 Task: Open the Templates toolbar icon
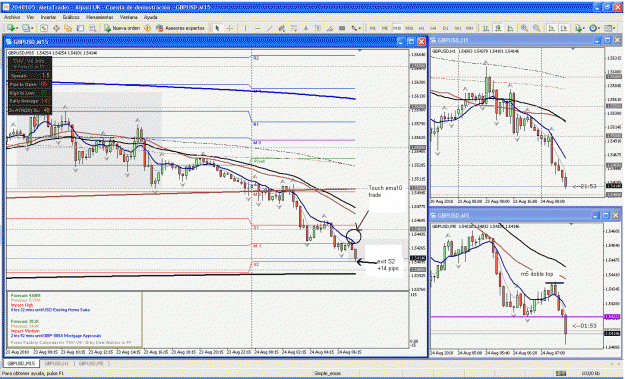[x=608, y=28]
